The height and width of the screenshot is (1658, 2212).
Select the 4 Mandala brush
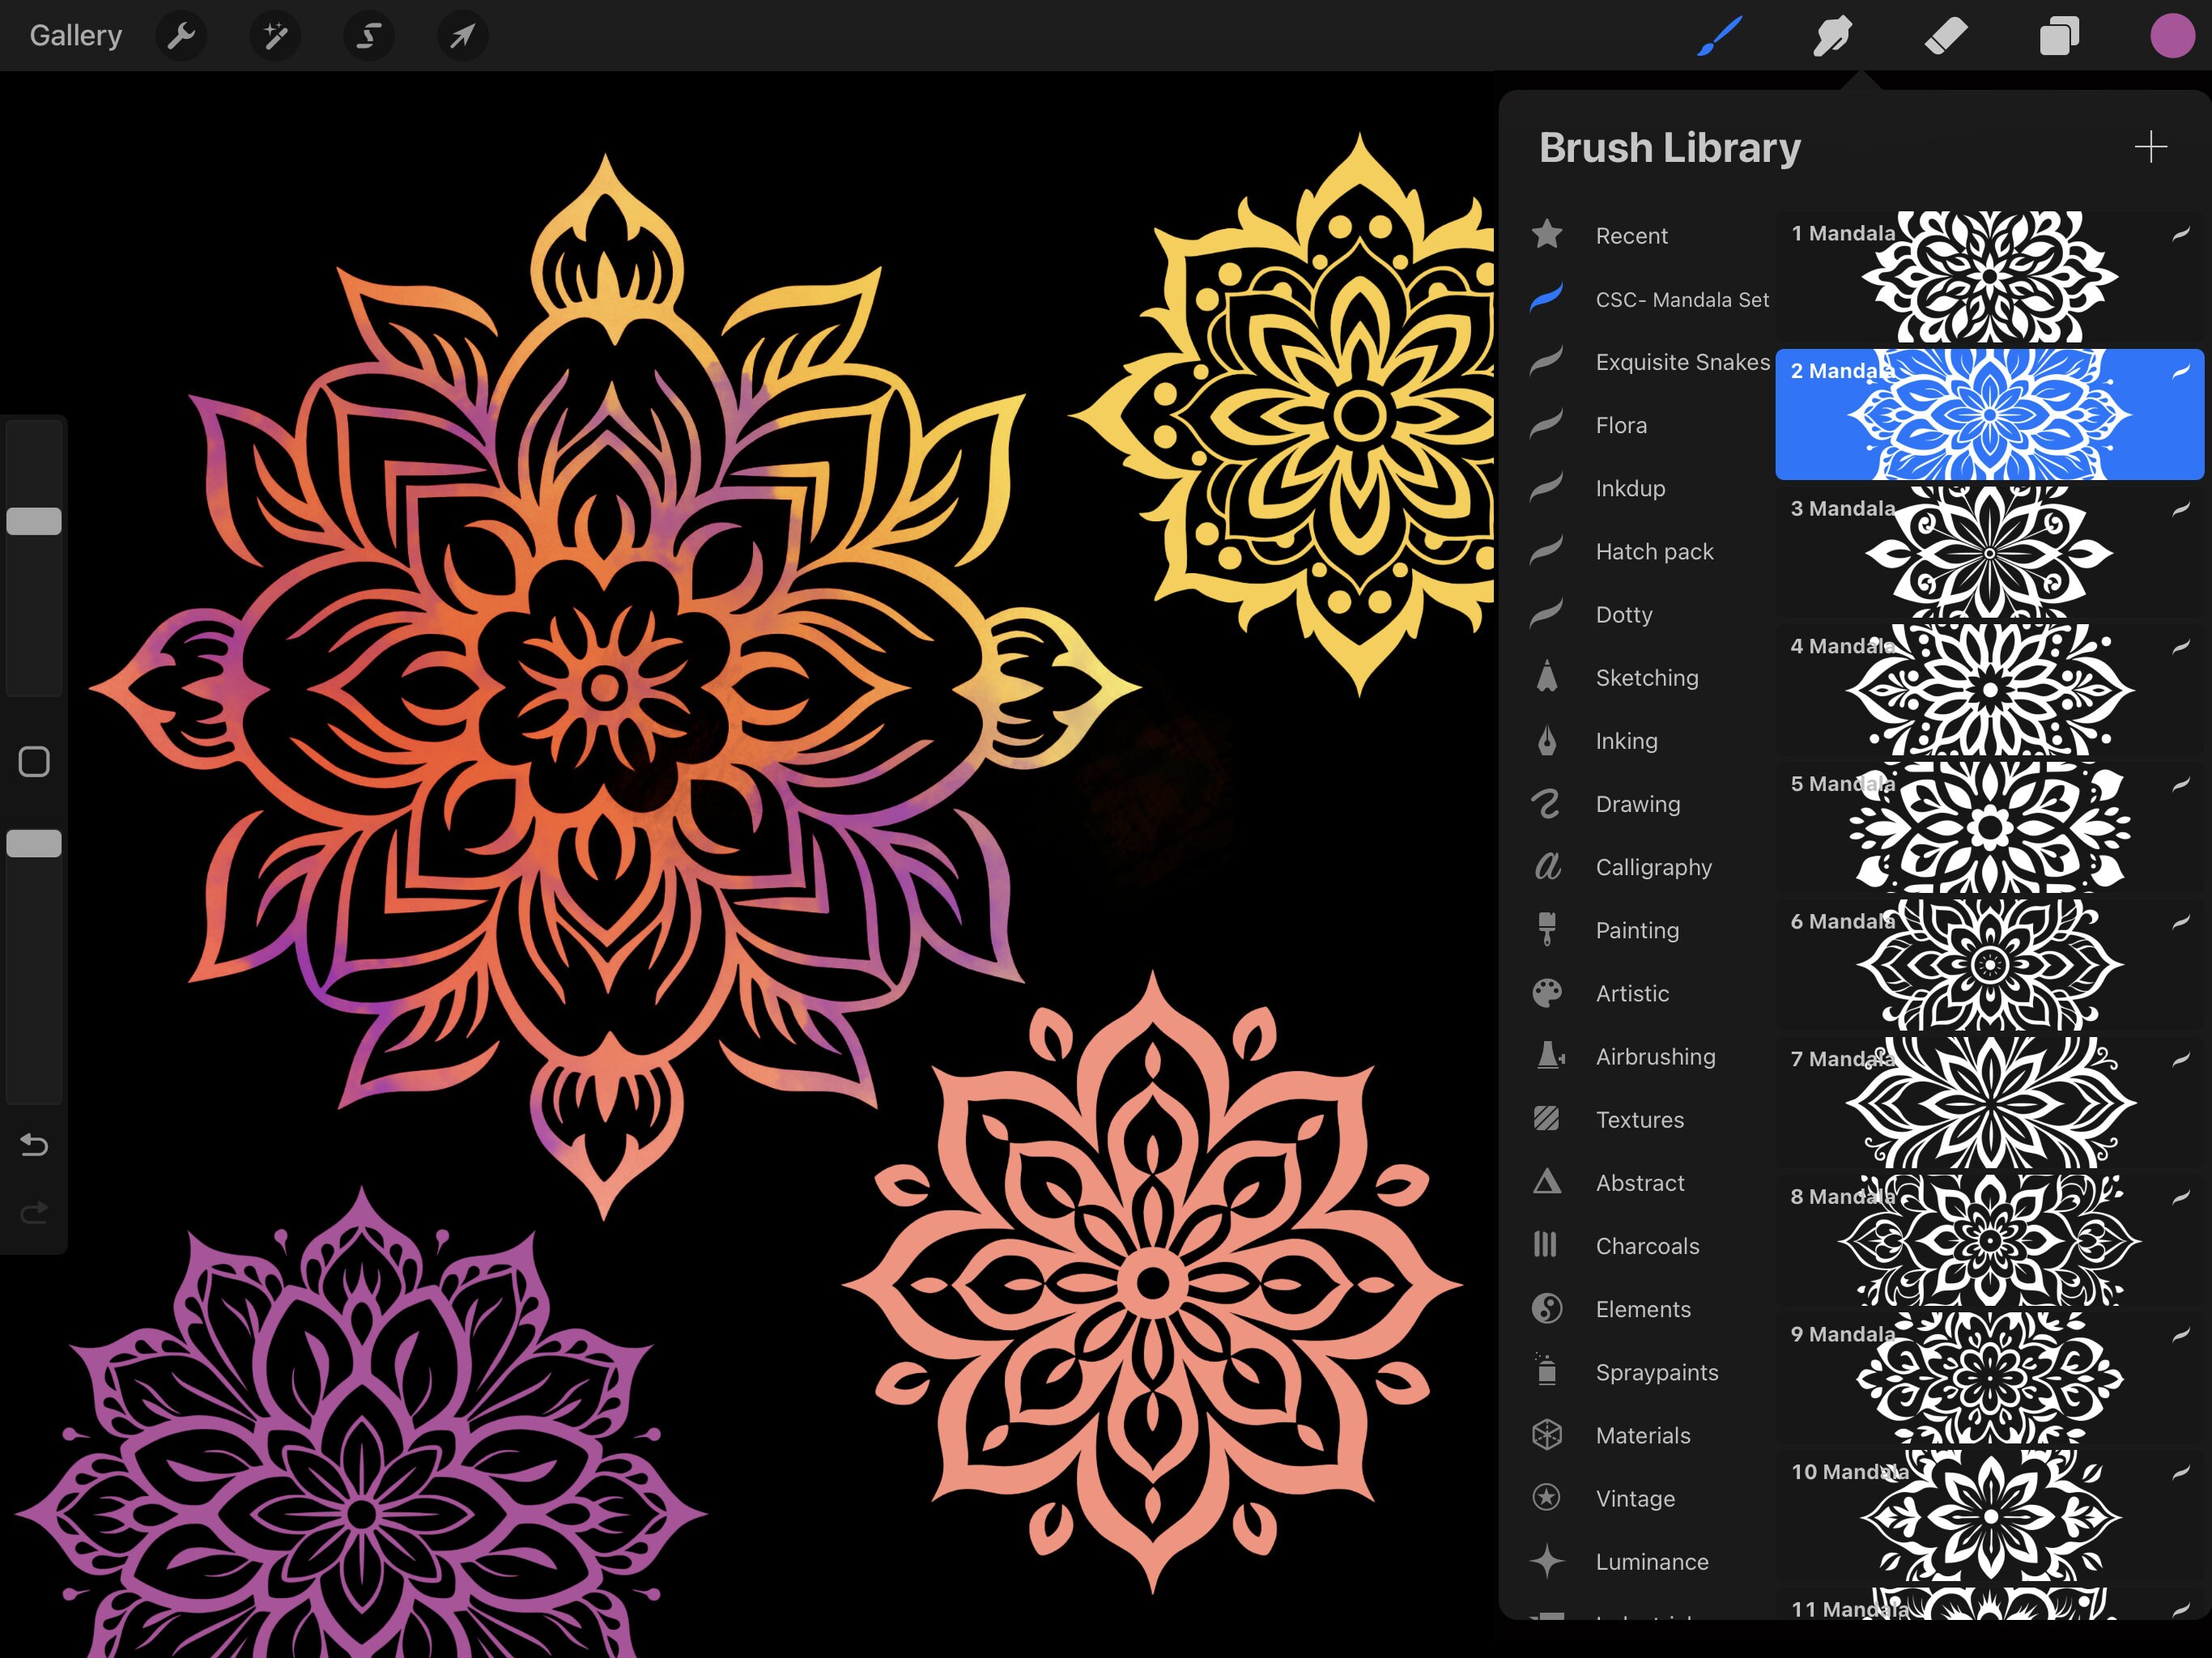pos(1990,690)
